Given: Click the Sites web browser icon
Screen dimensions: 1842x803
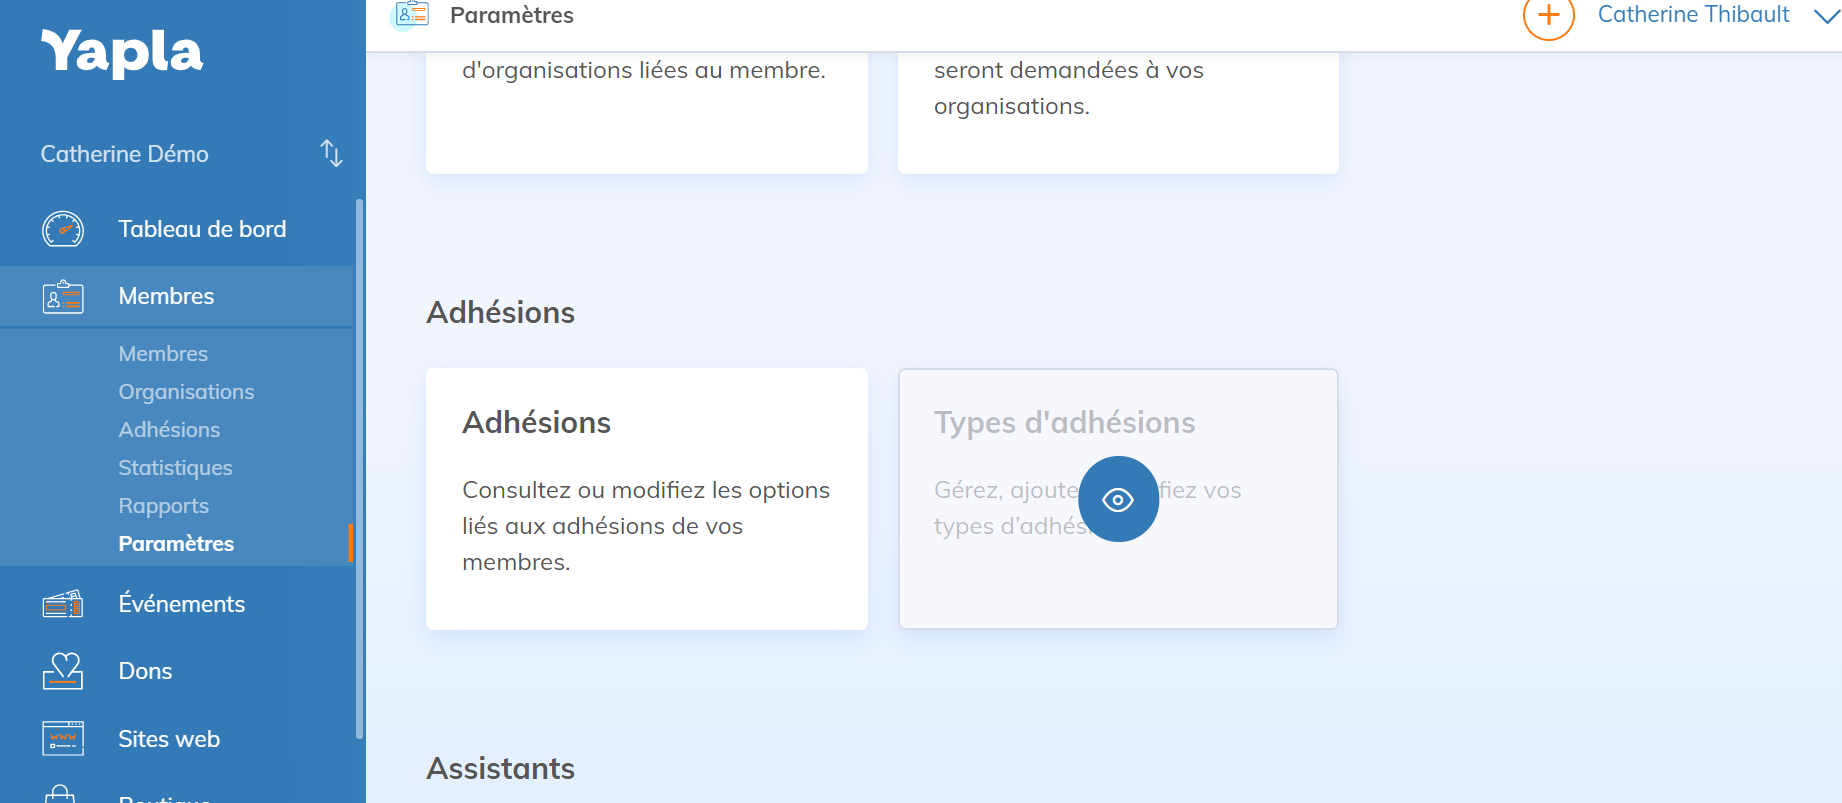Looking at the screenshot, I should click(63, 739).
